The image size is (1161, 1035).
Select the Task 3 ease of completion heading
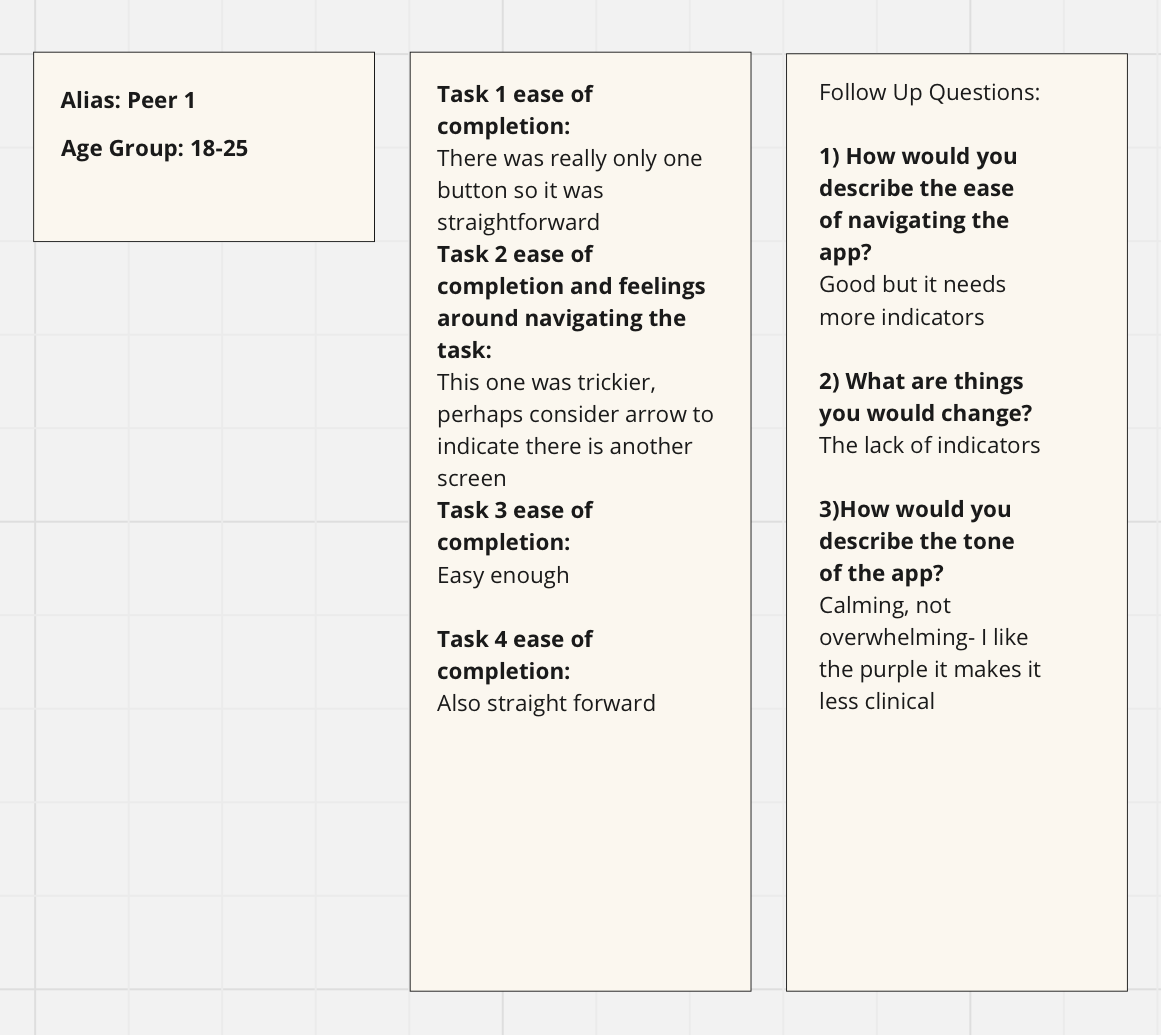(x=515, y=526)
